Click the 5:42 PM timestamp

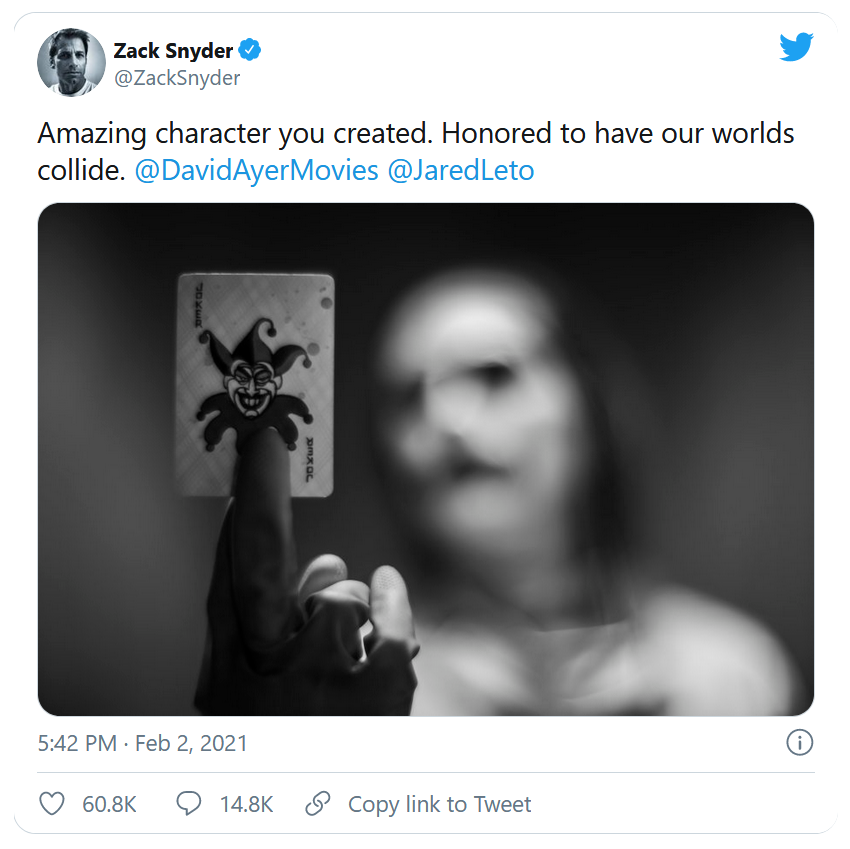coord(78,744)
